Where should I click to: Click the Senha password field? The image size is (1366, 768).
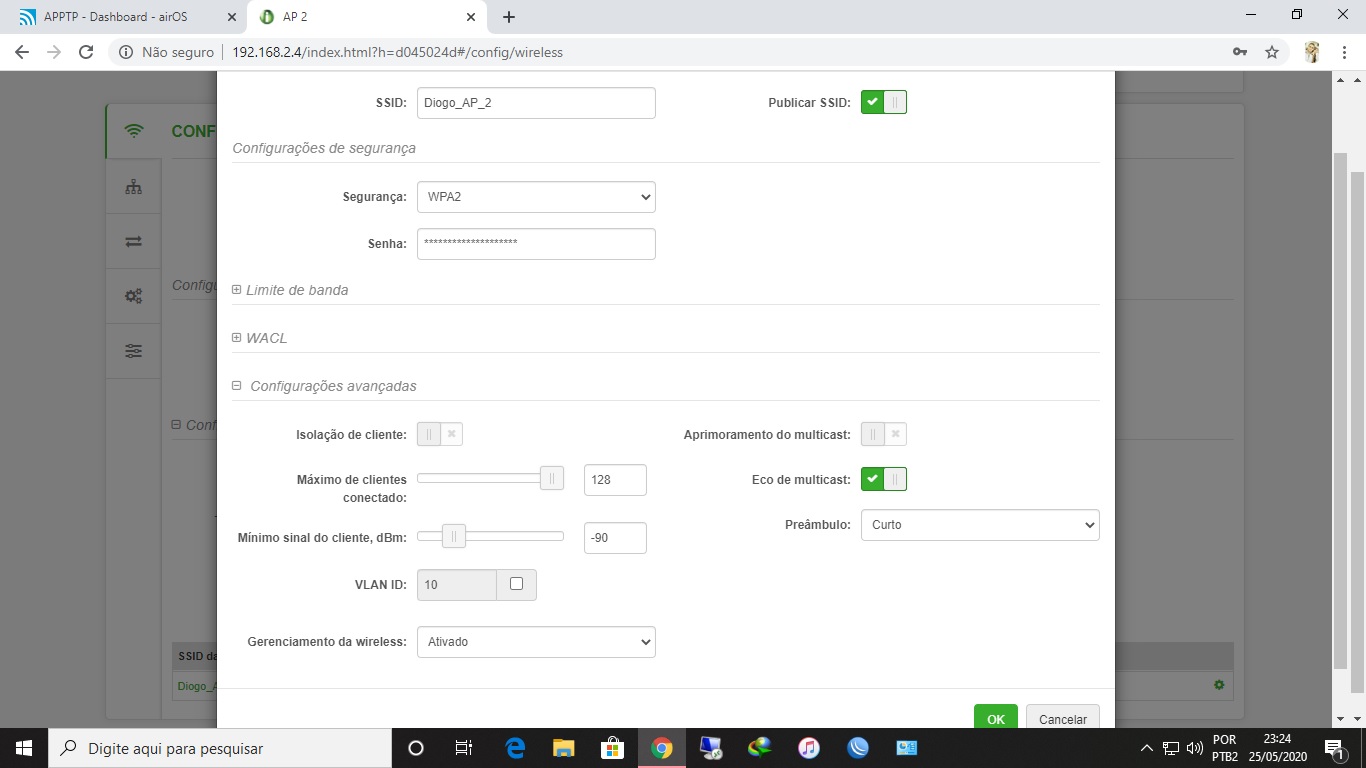coord(536,244)
